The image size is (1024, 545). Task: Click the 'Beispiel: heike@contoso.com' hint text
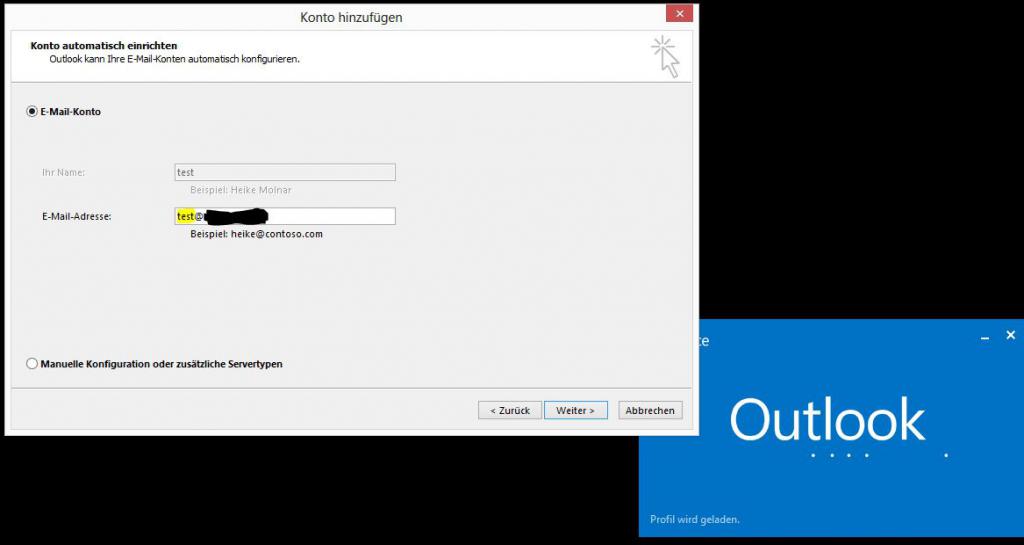(x=257, y=234)
